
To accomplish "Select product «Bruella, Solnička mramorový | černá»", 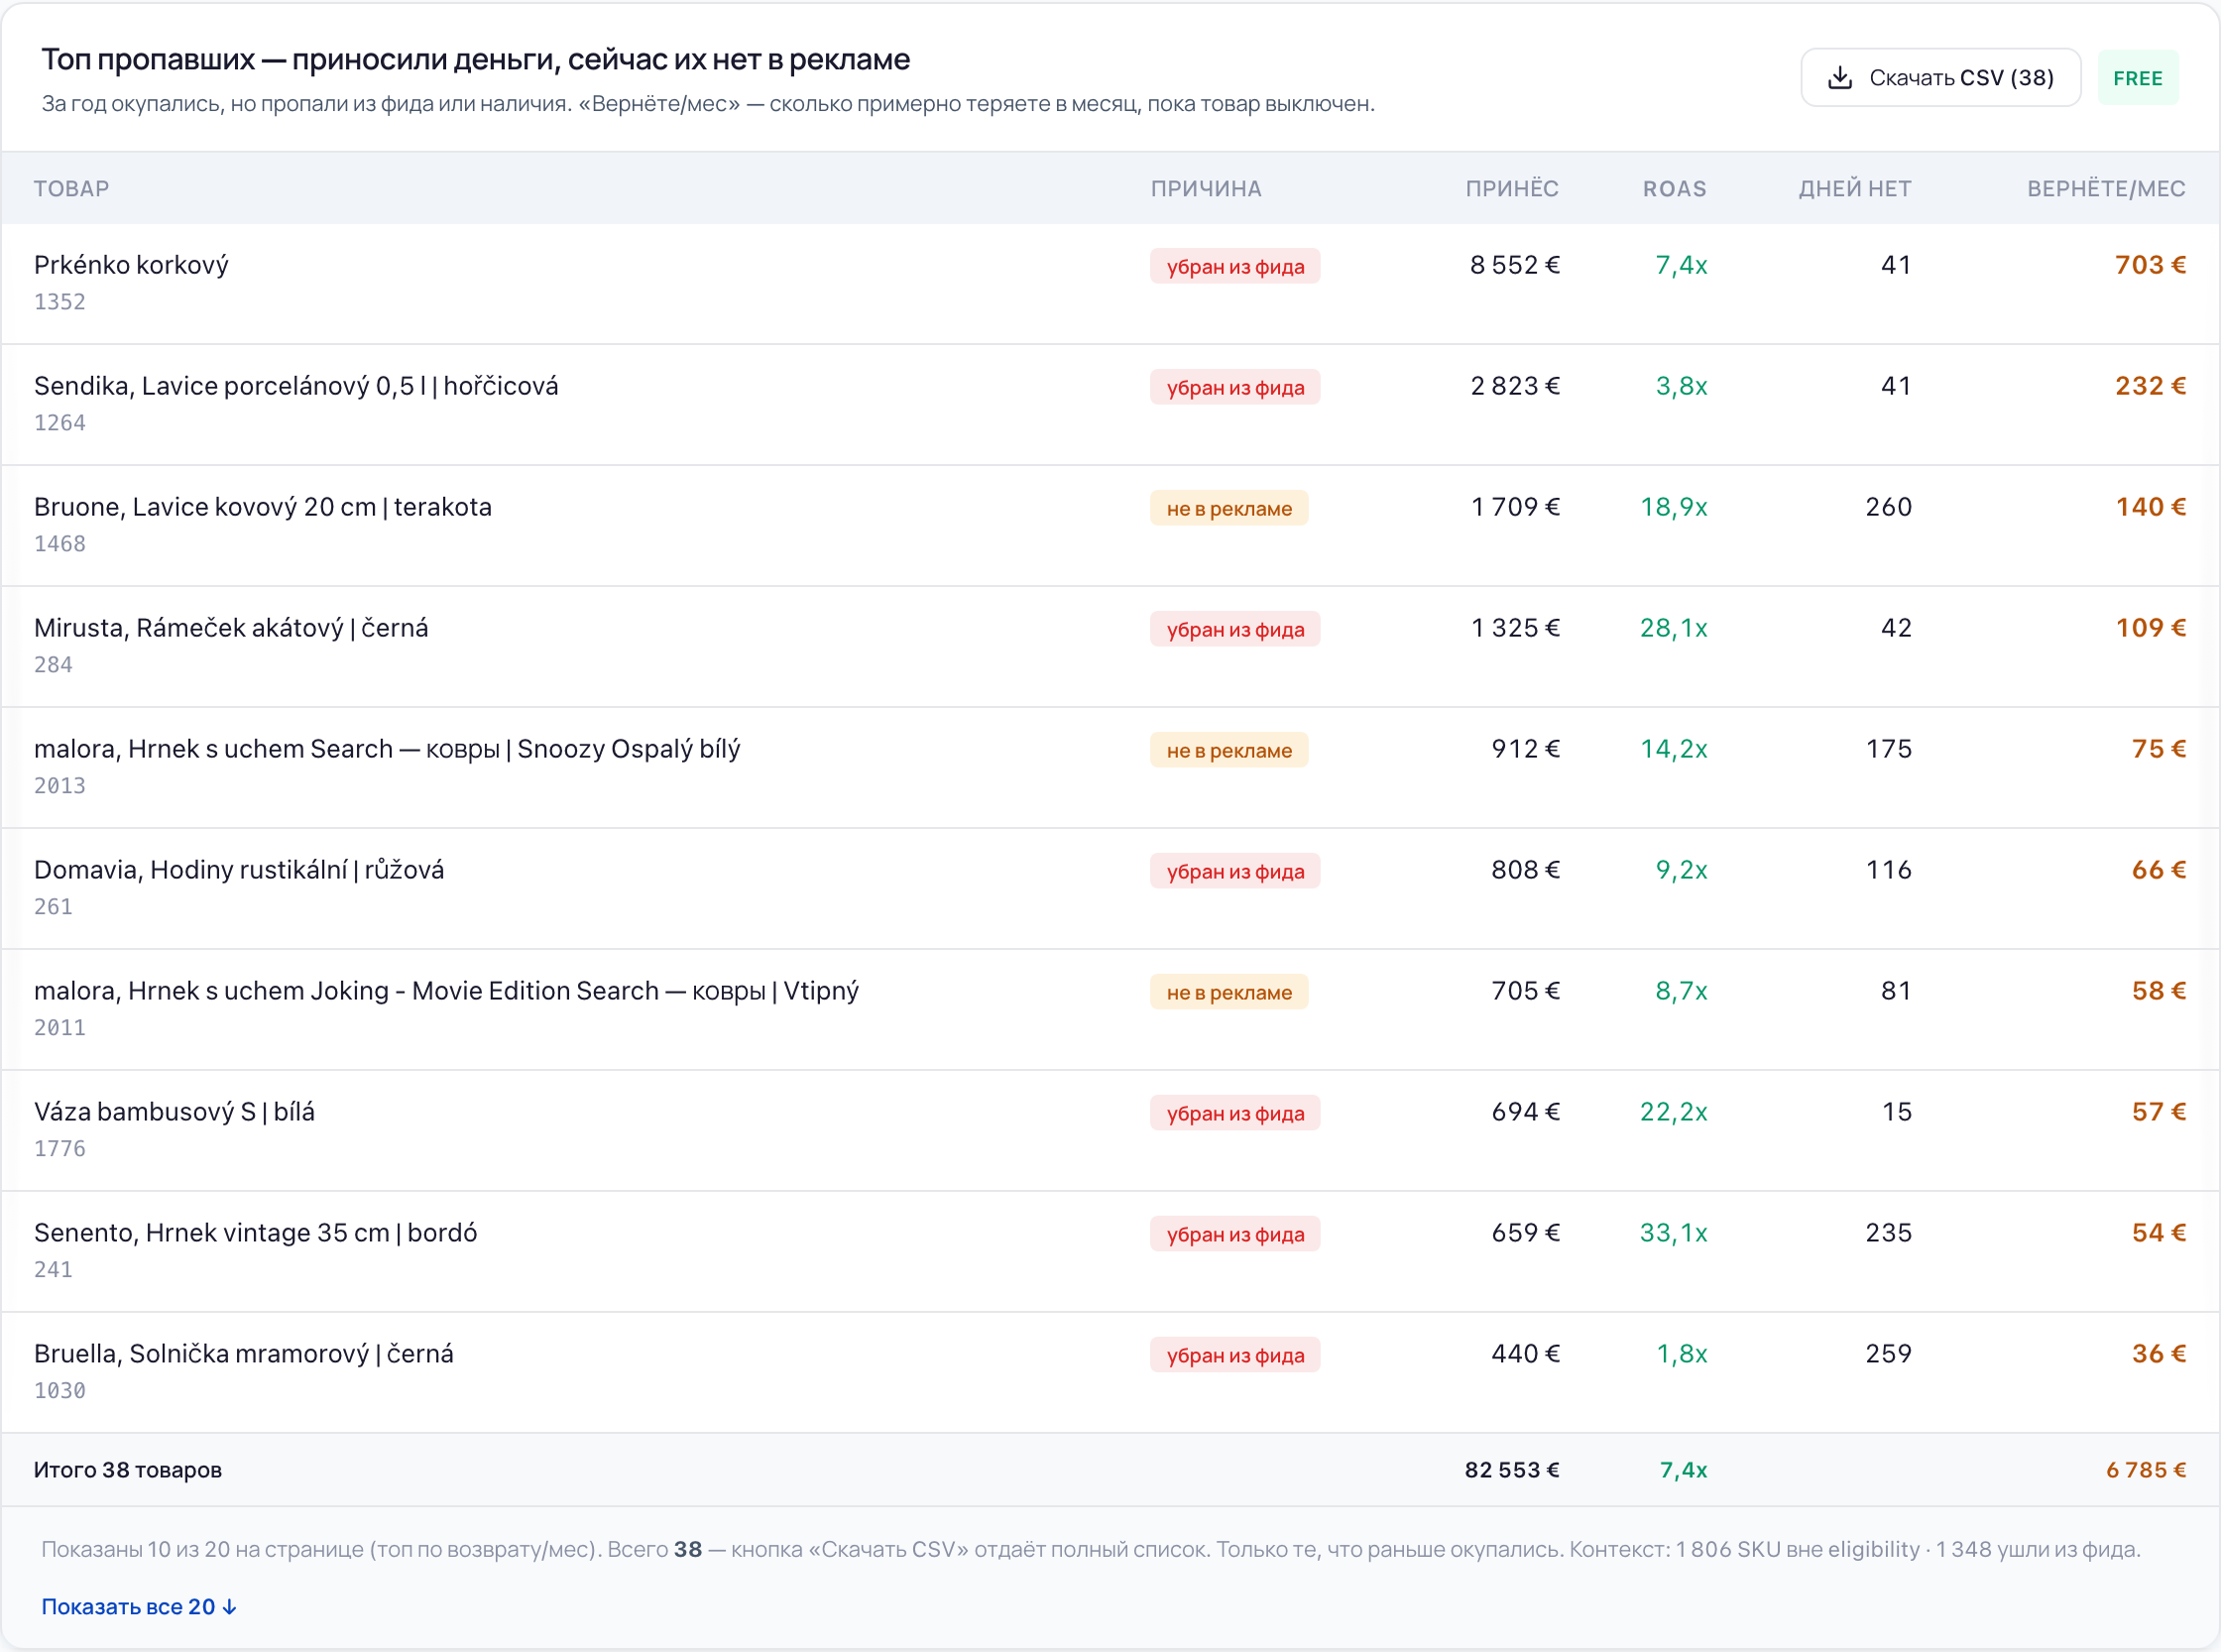I will (244, 1354).
